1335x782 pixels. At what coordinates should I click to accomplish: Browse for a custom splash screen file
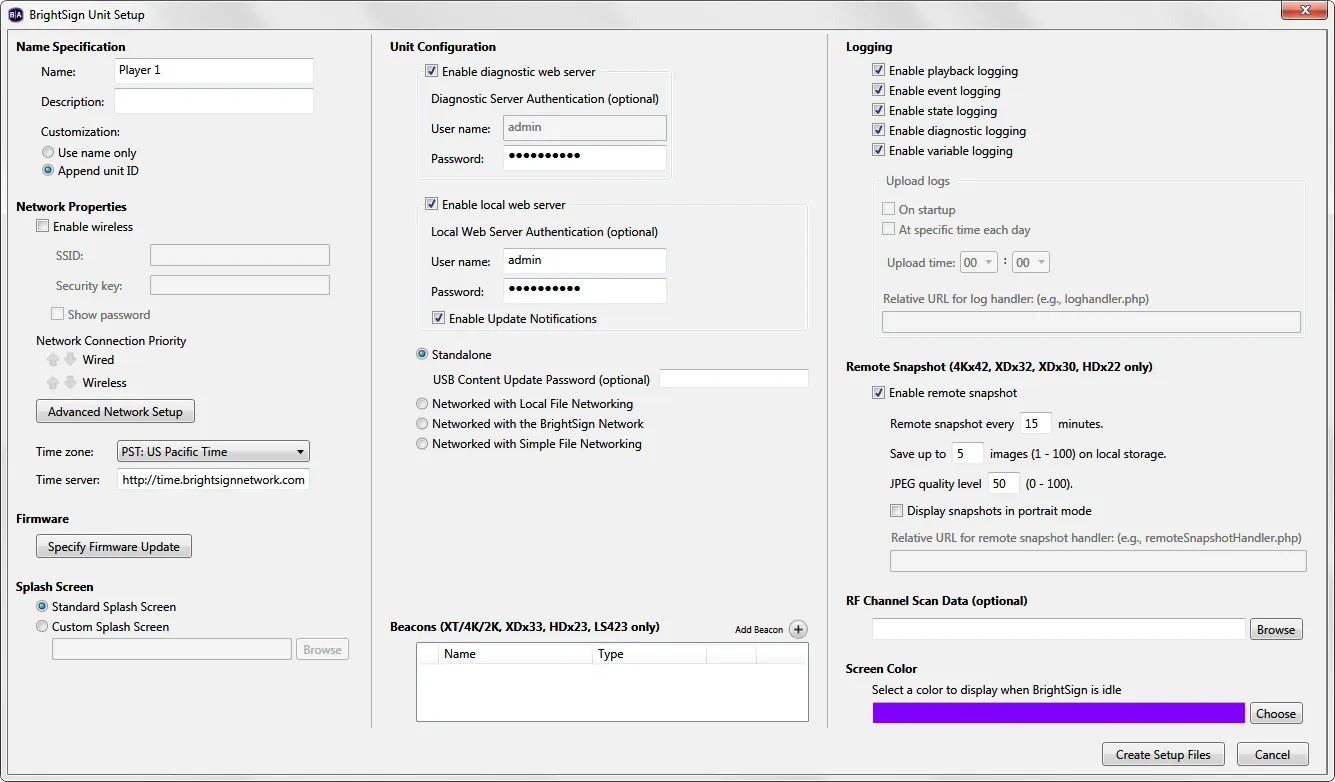click(x=322, y=650)
